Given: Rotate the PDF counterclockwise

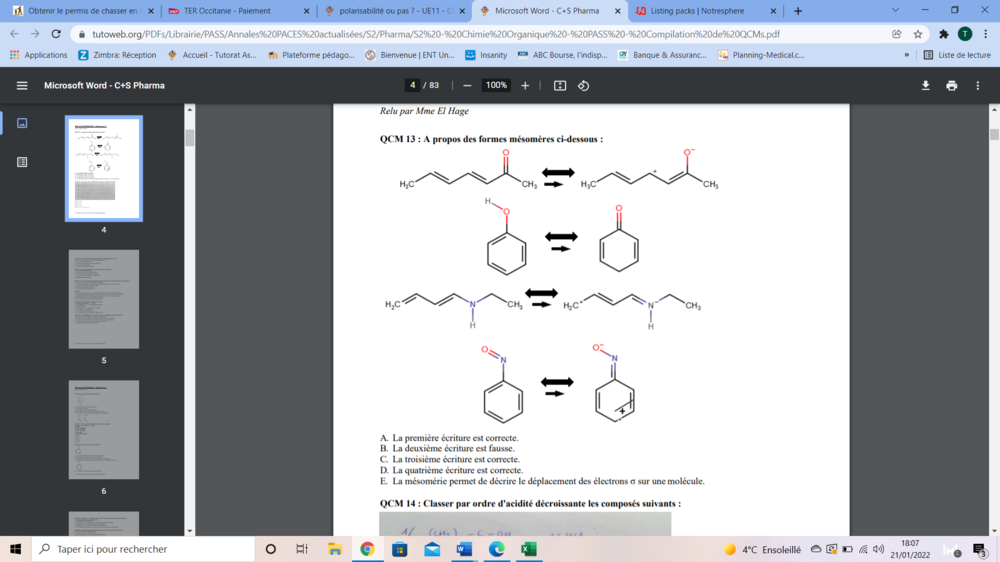Looking at the screenshot, I should click(583, 85).
